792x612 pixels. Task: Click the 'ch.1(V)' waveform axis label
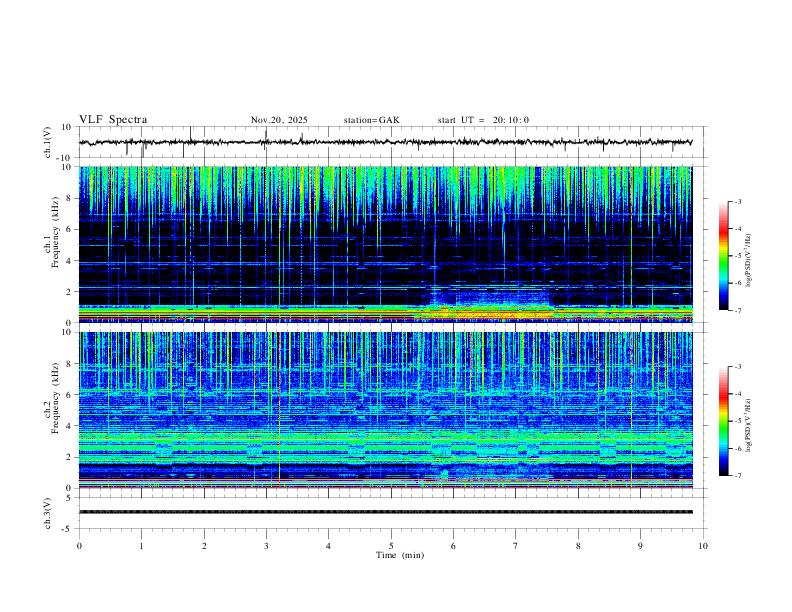point(47,142)
